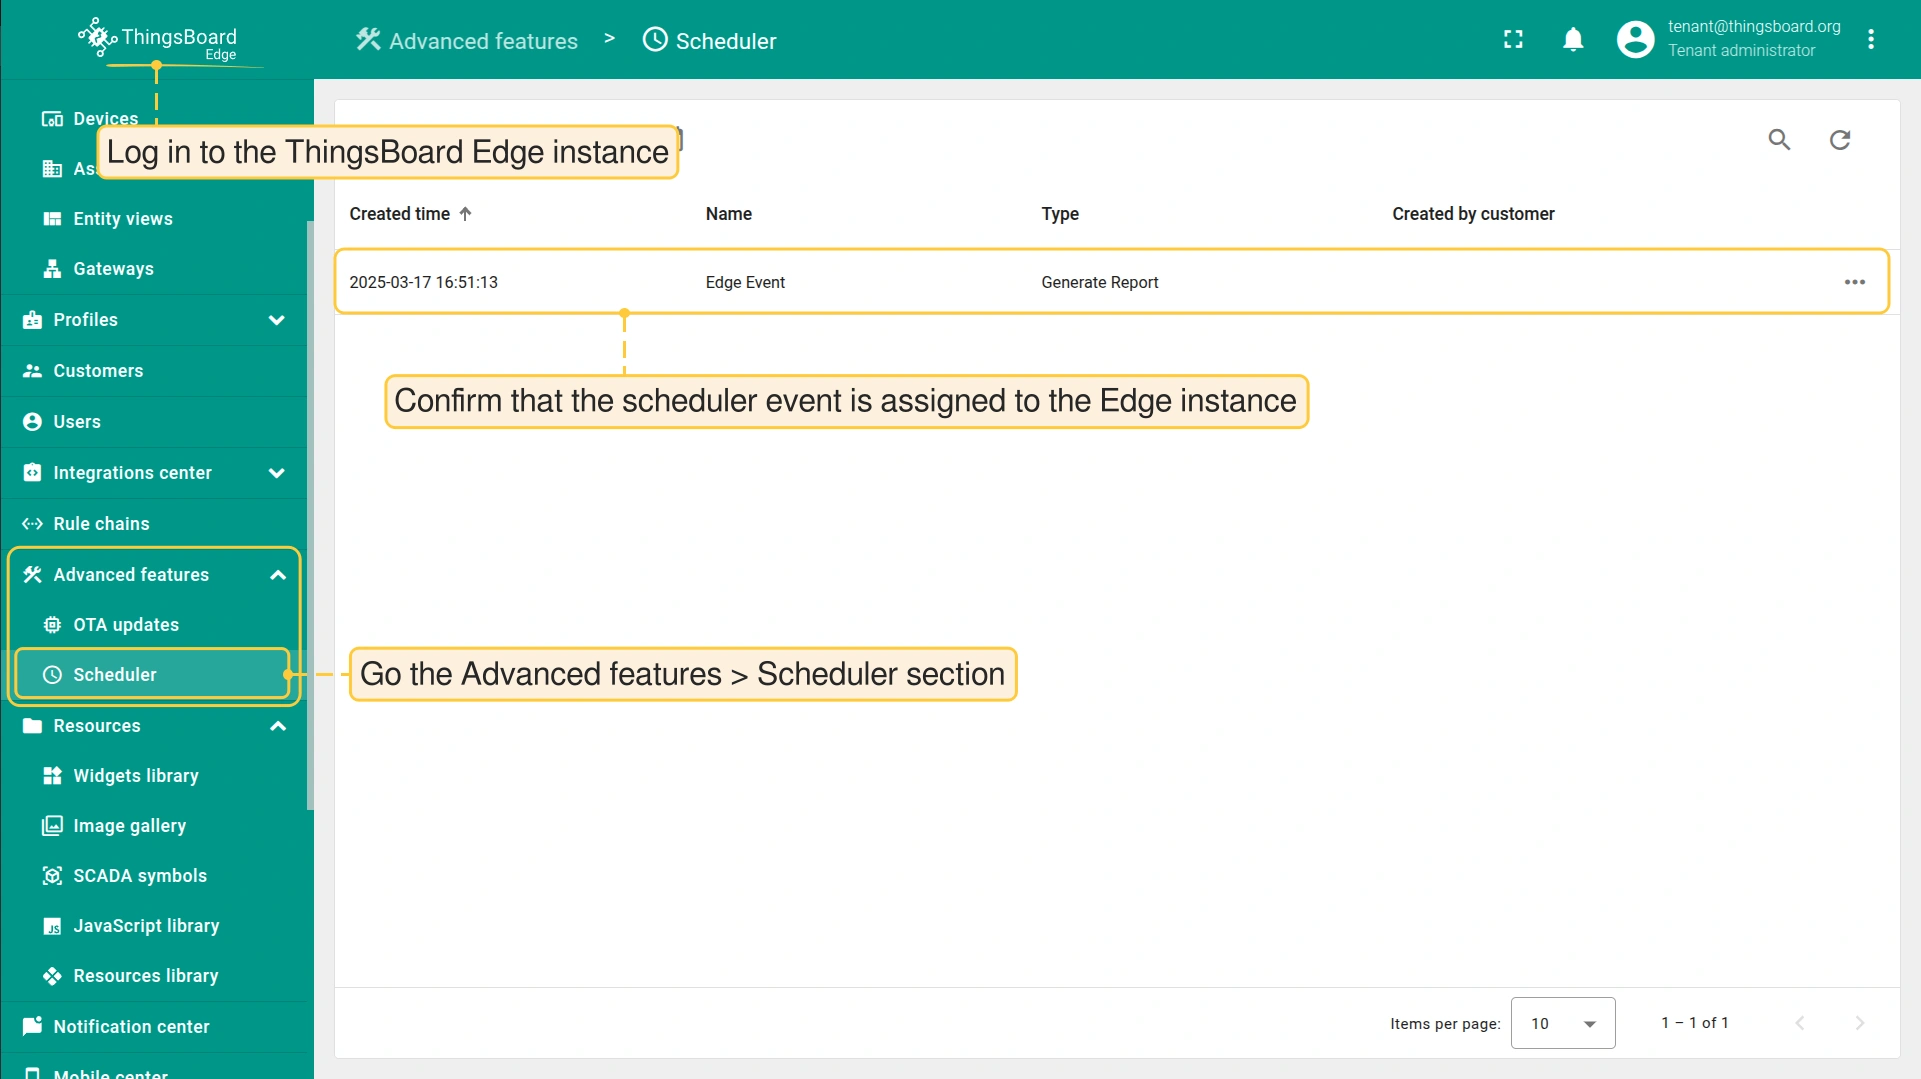The width and height of the screenshot is (1921, 1079).
Task: Refresh the scheduler events list
Action: [1840, 140]
